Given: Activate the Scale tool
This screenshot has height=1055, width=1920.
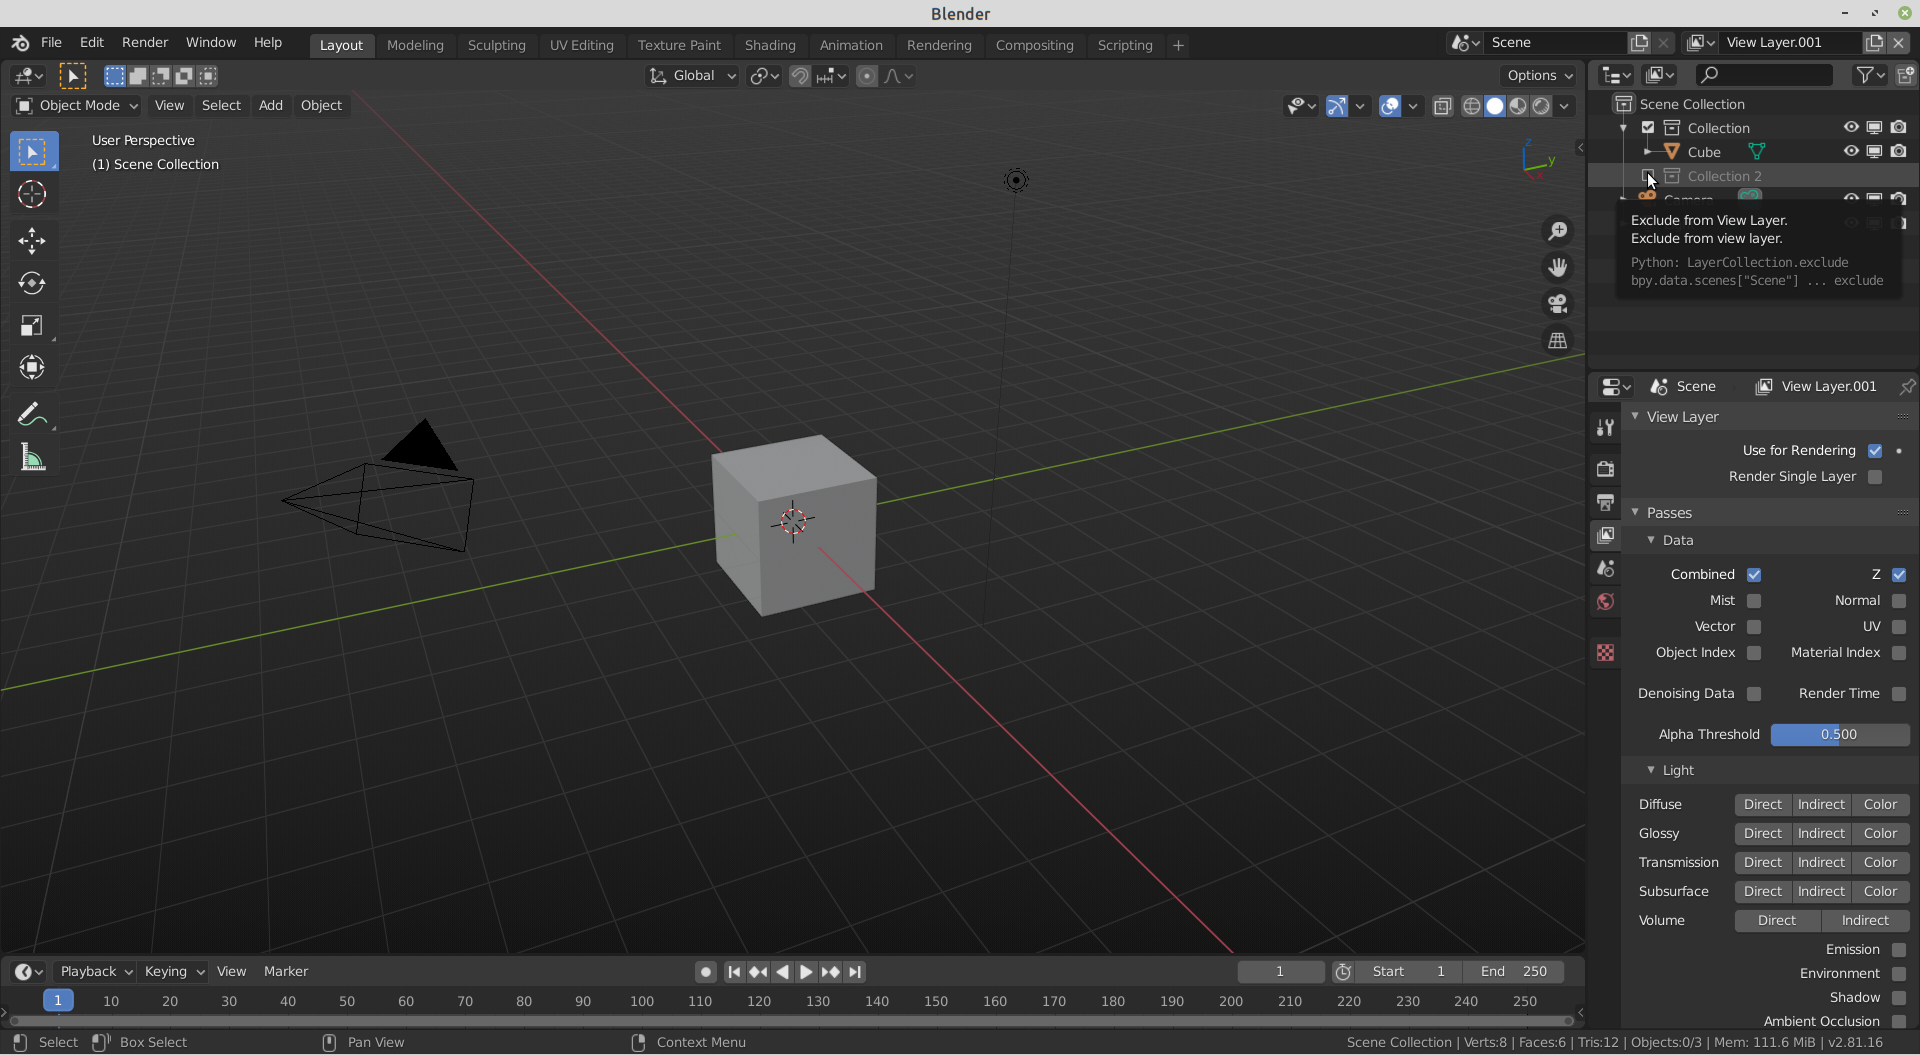Looking at the screenshot, I should 32,325.
